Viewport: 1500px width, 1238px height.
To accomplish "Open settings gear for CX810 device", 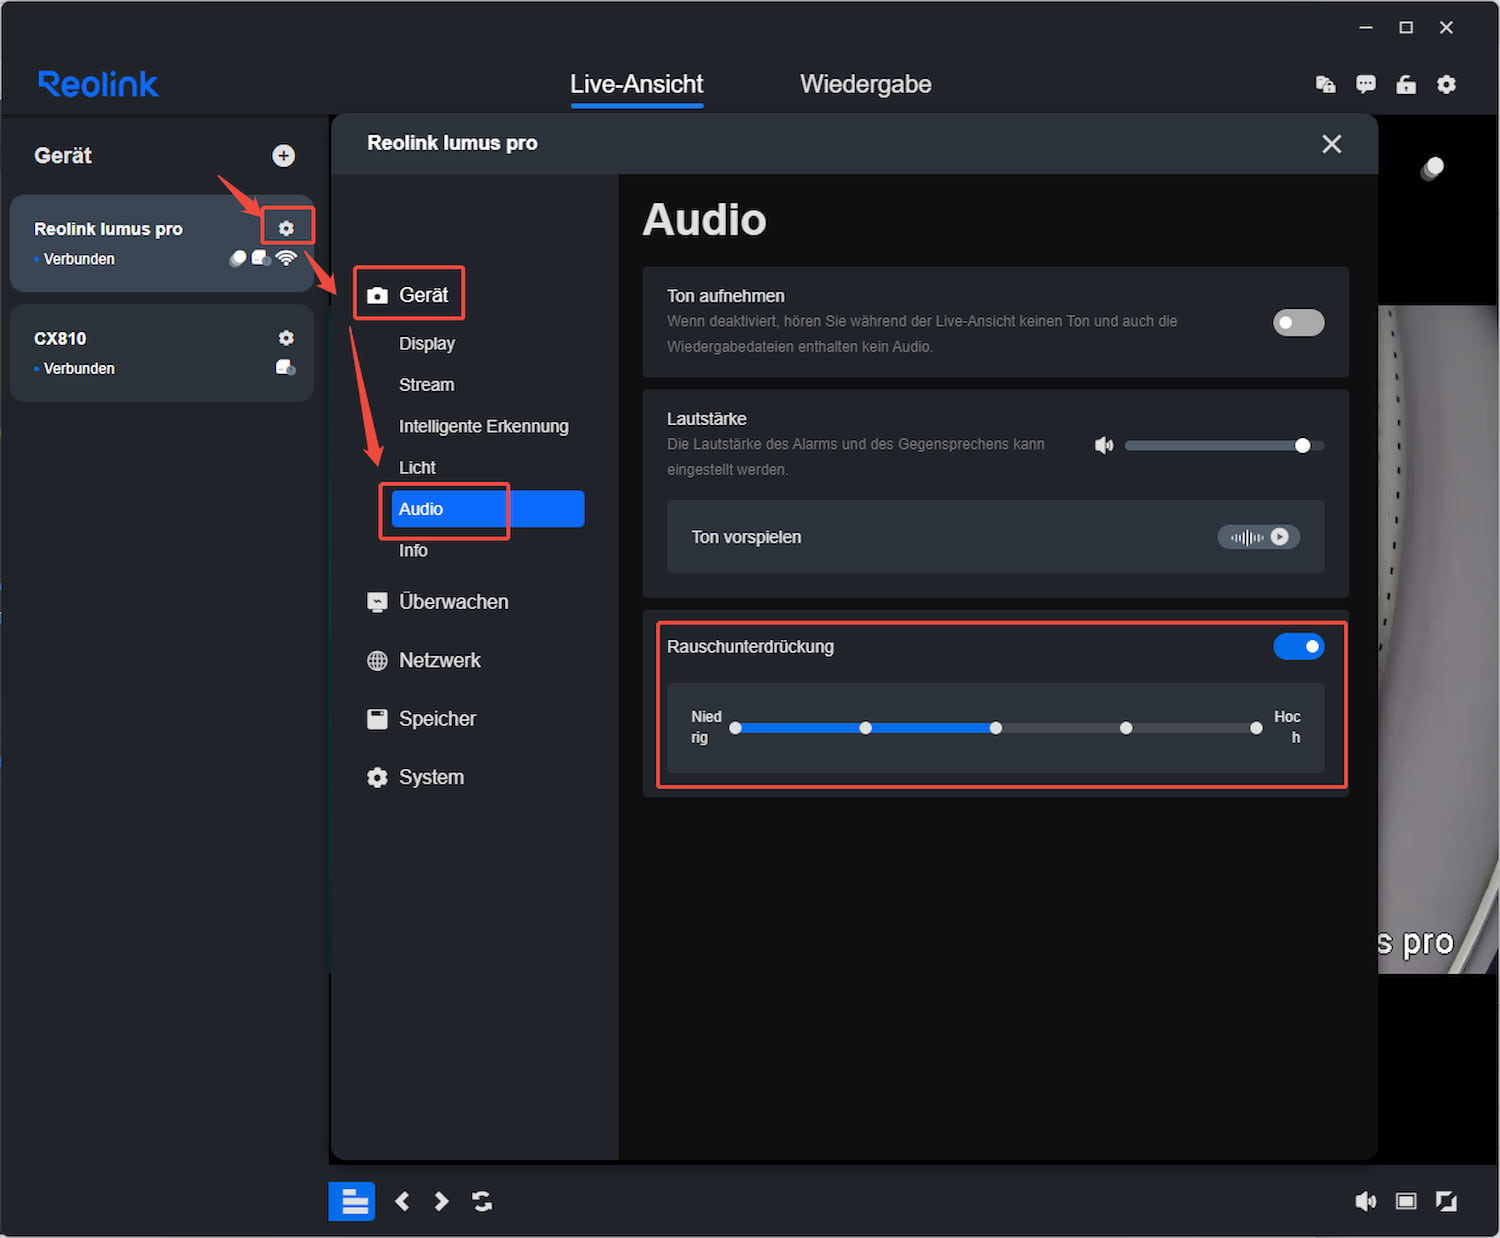I will click(286, 338).
